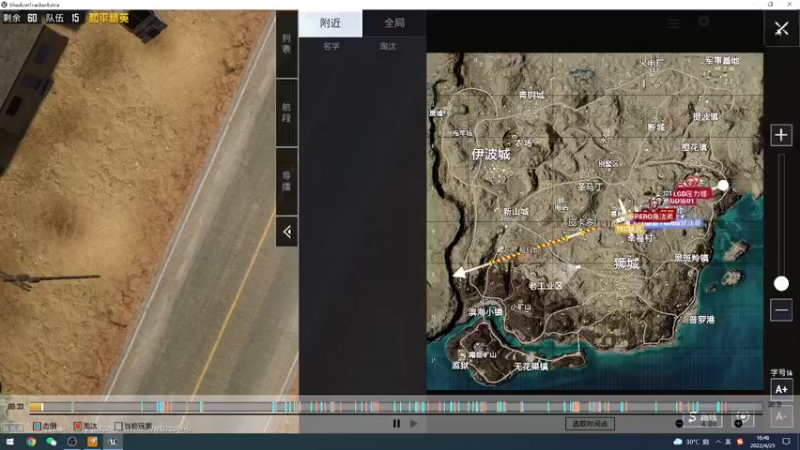Zoom out the map with minus button

pyautogui.click(x=781, y=310)
